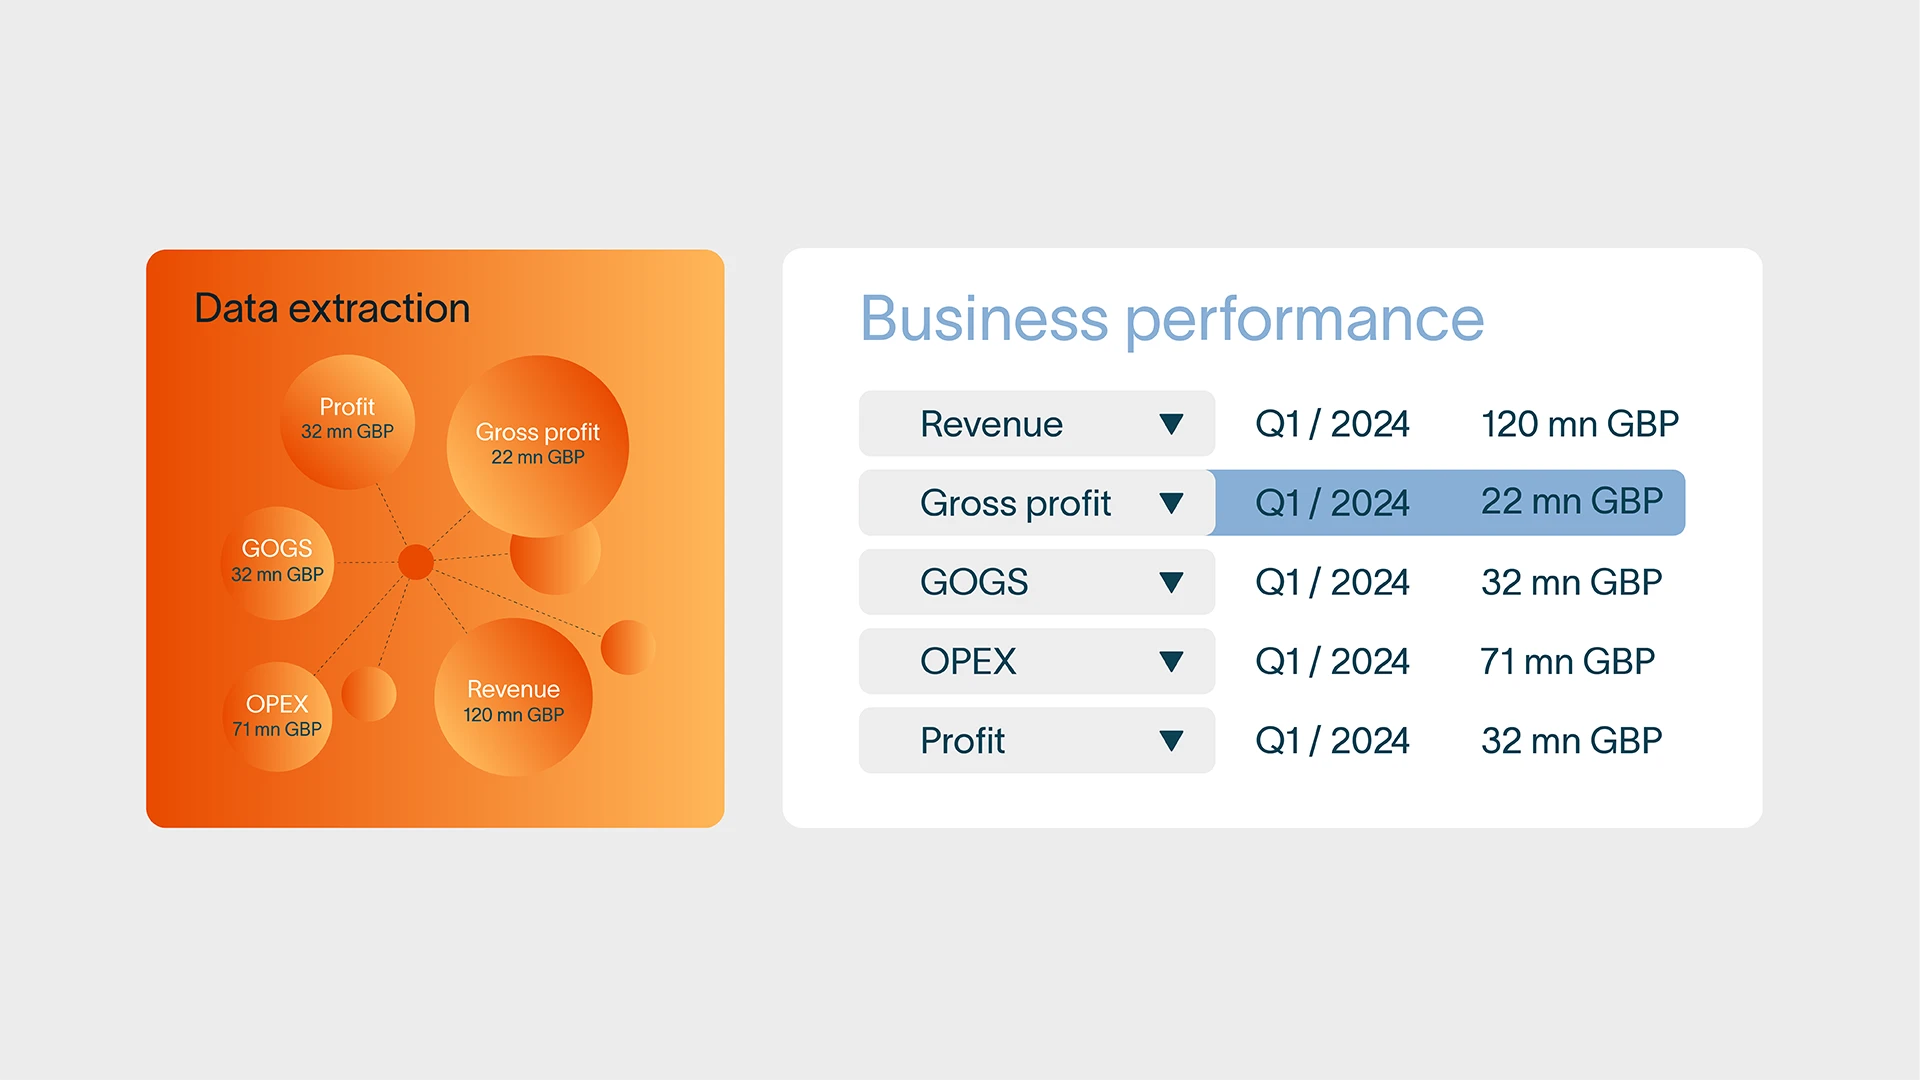Screen dimensions: 1920x1080
Task: Click the central hub node of the diagram
Action: pyautogui.click(x=415, y=562)
